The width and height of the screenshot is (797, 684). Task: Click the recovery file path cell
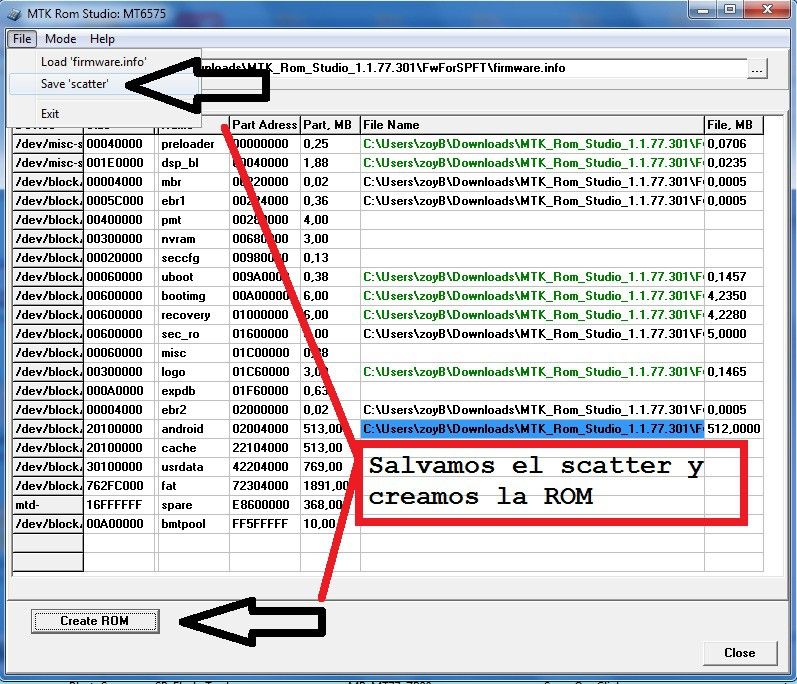[532, 315]
